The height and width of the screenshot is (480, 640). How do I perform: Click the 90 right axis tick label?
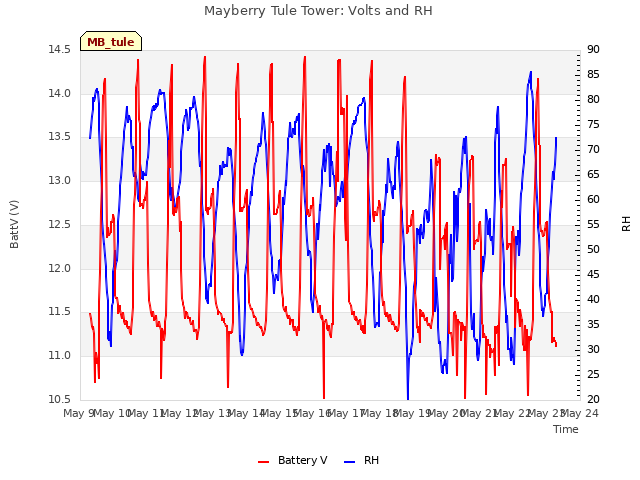pyautogui.click(x=593, y=49)
